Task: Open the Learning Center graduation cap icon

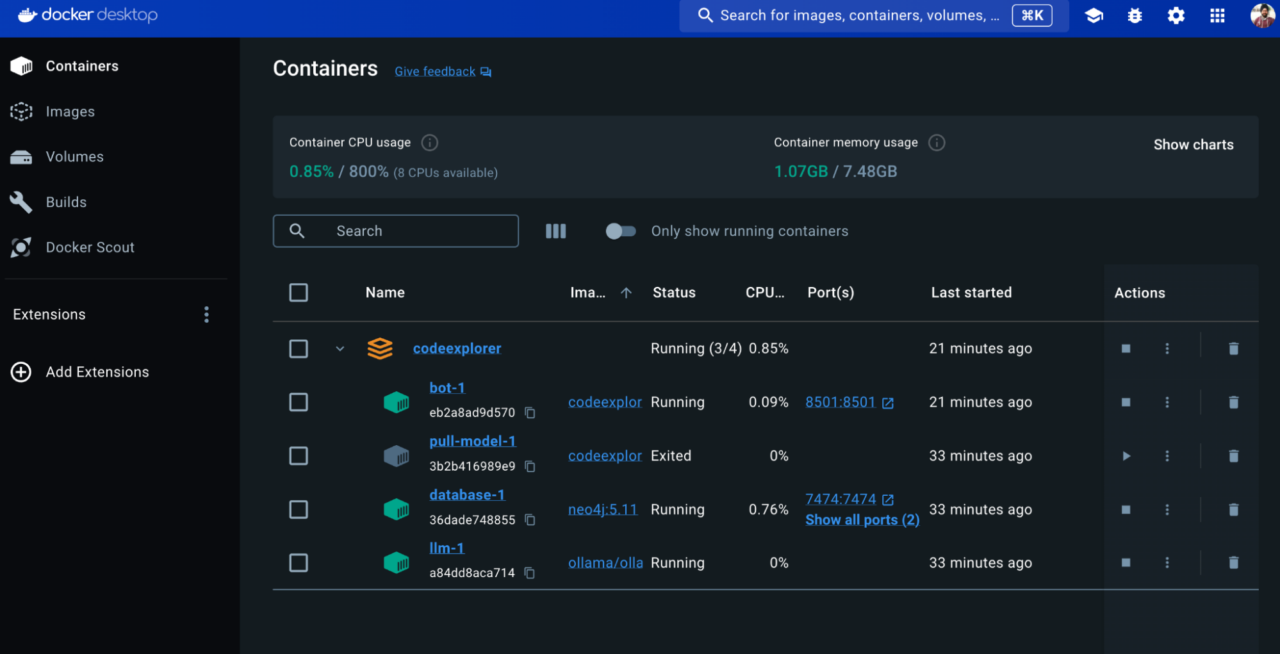Action: [x=1093, y=15]
